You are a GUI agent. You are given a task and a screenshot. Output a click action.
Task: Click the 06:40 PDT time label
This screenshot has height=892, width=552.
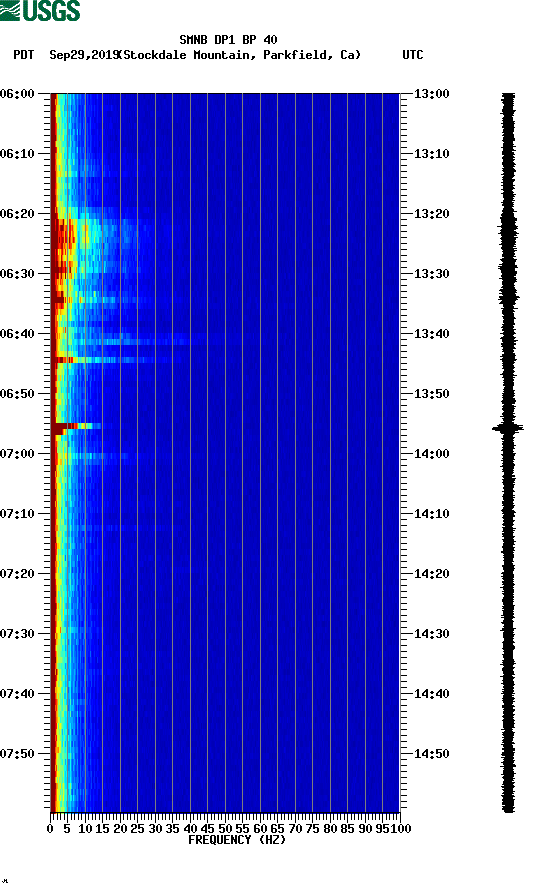coord(17,333)
